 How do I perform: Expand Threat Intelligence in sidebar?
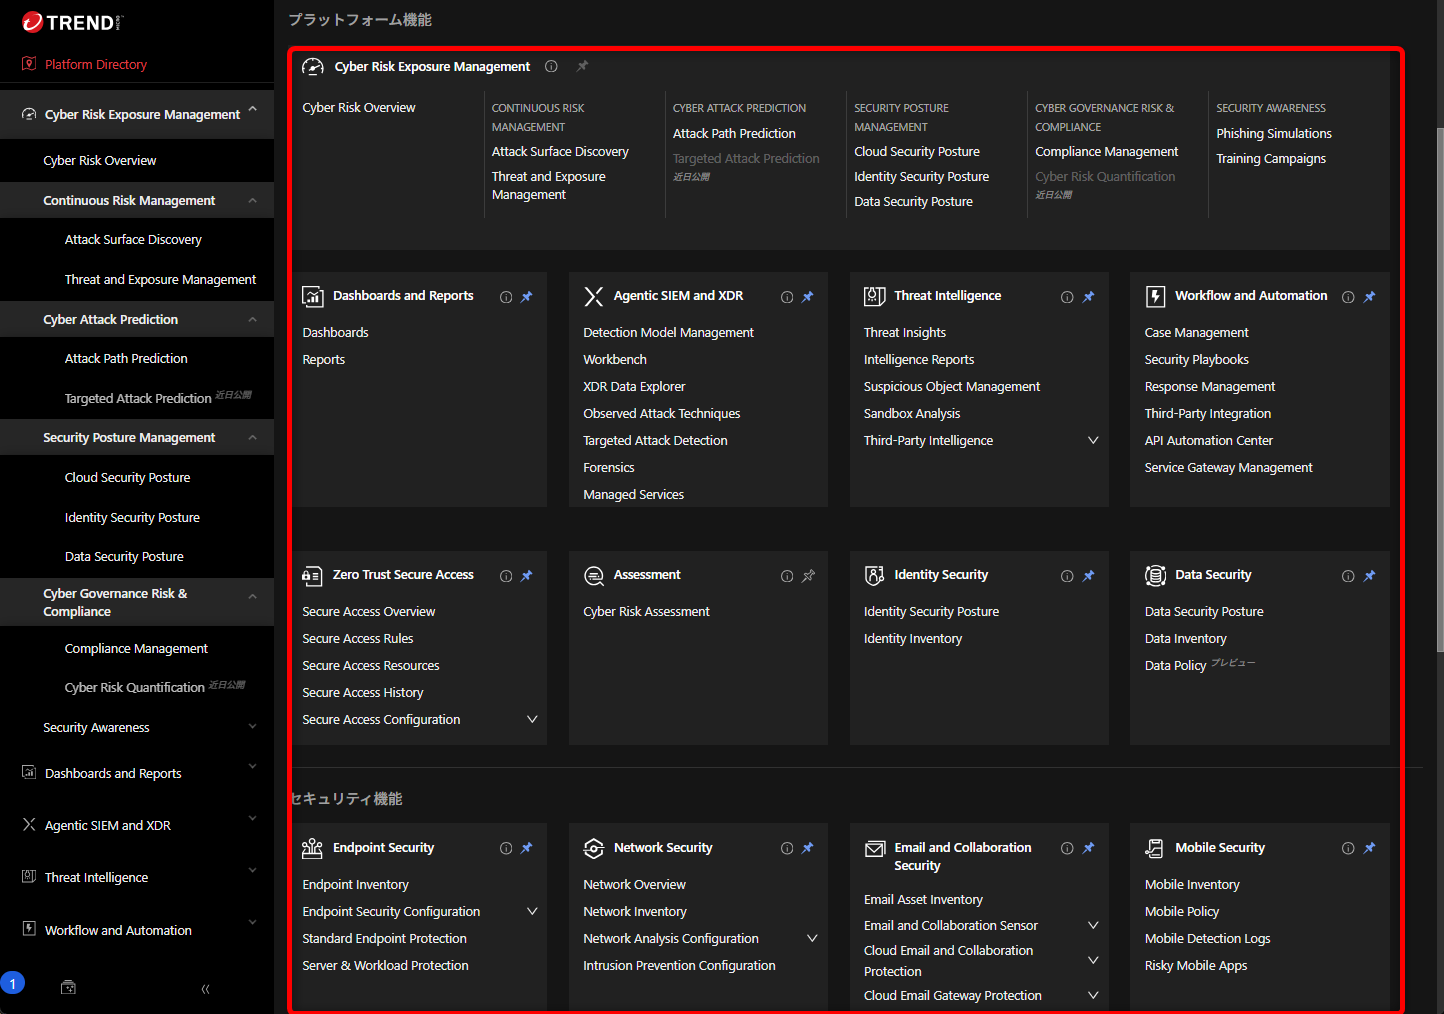click(253, 870)
